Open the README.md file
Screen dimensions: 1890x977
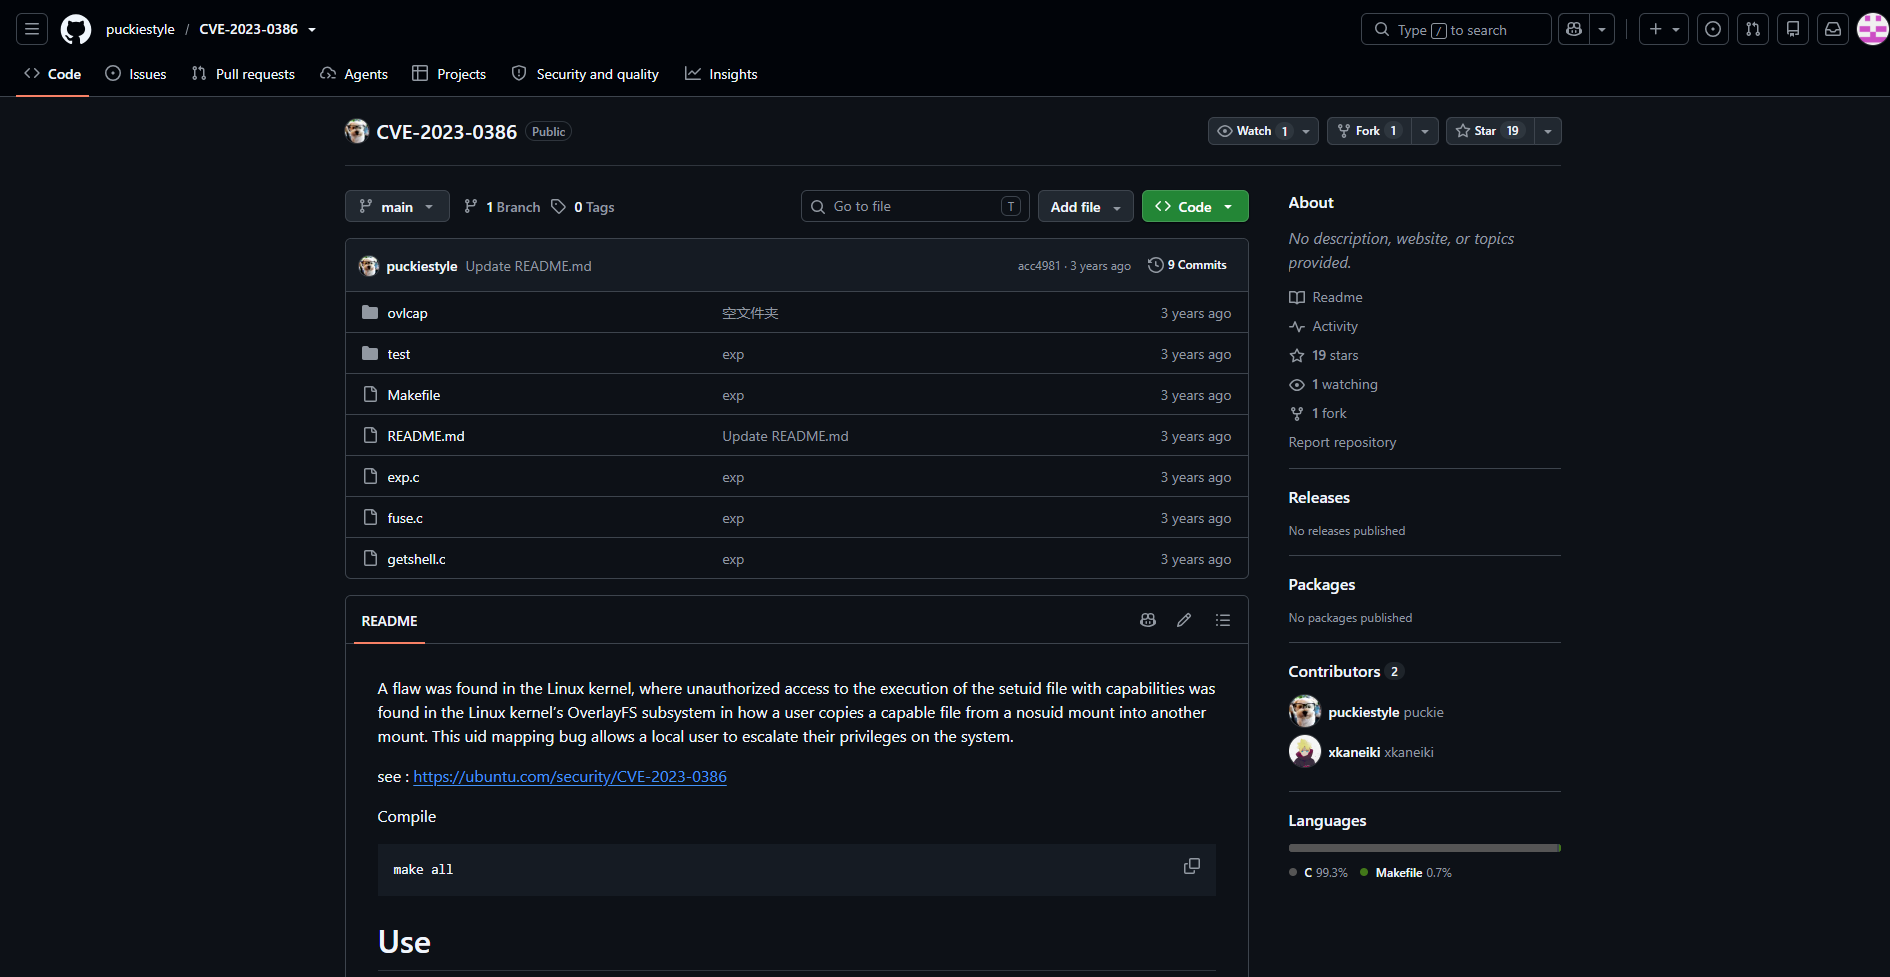click(x=426, y=436)
